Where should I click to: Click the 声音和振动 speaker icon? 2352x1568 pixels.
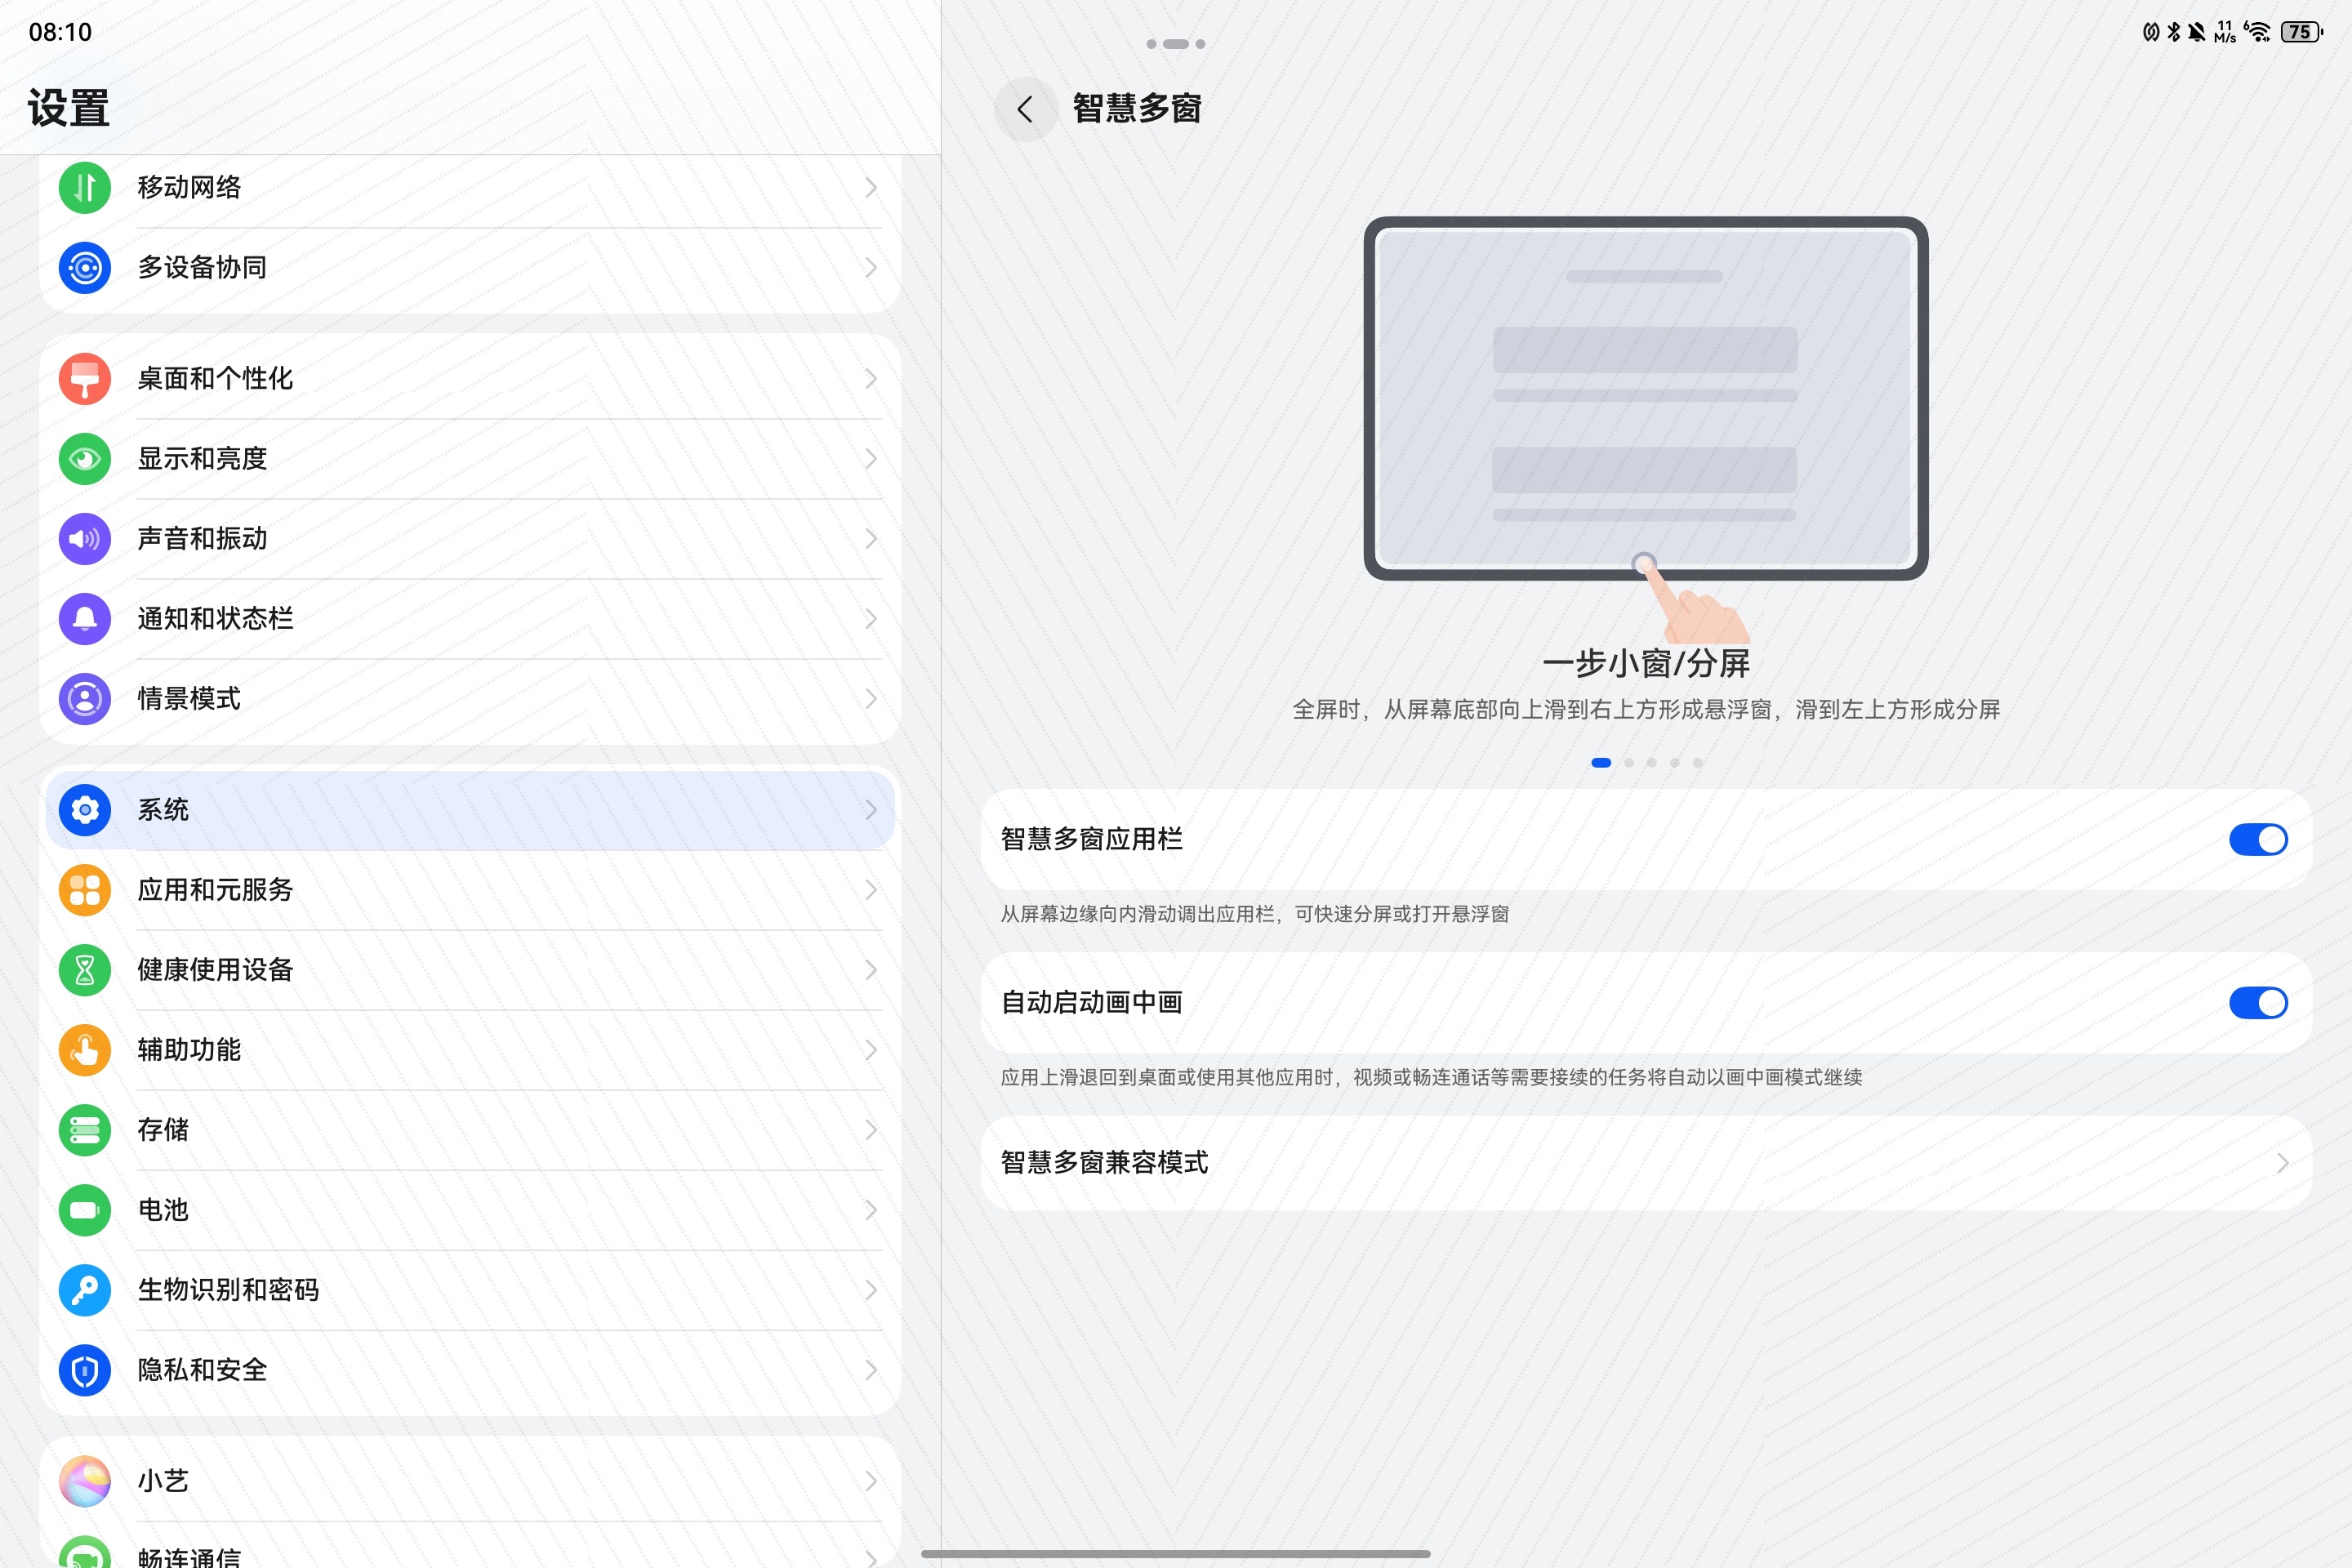point(85,538)
